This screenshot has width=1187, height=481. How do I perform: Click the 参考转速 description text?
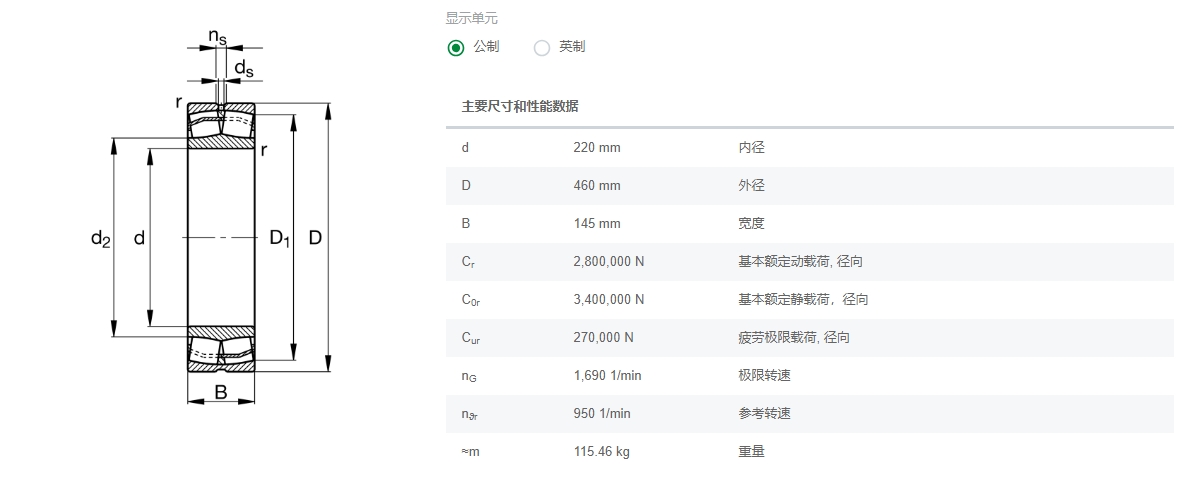click(x=764, y=414)
